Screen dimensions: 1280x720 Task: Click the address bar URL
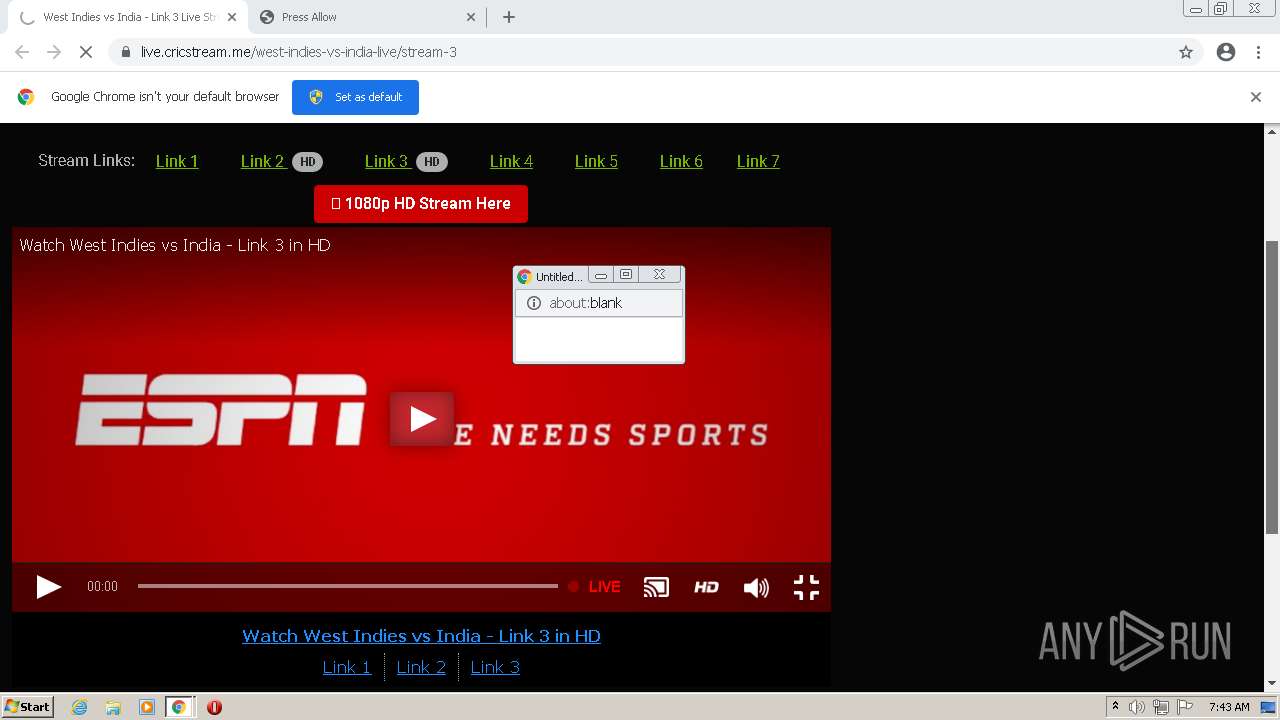[299, 52]
